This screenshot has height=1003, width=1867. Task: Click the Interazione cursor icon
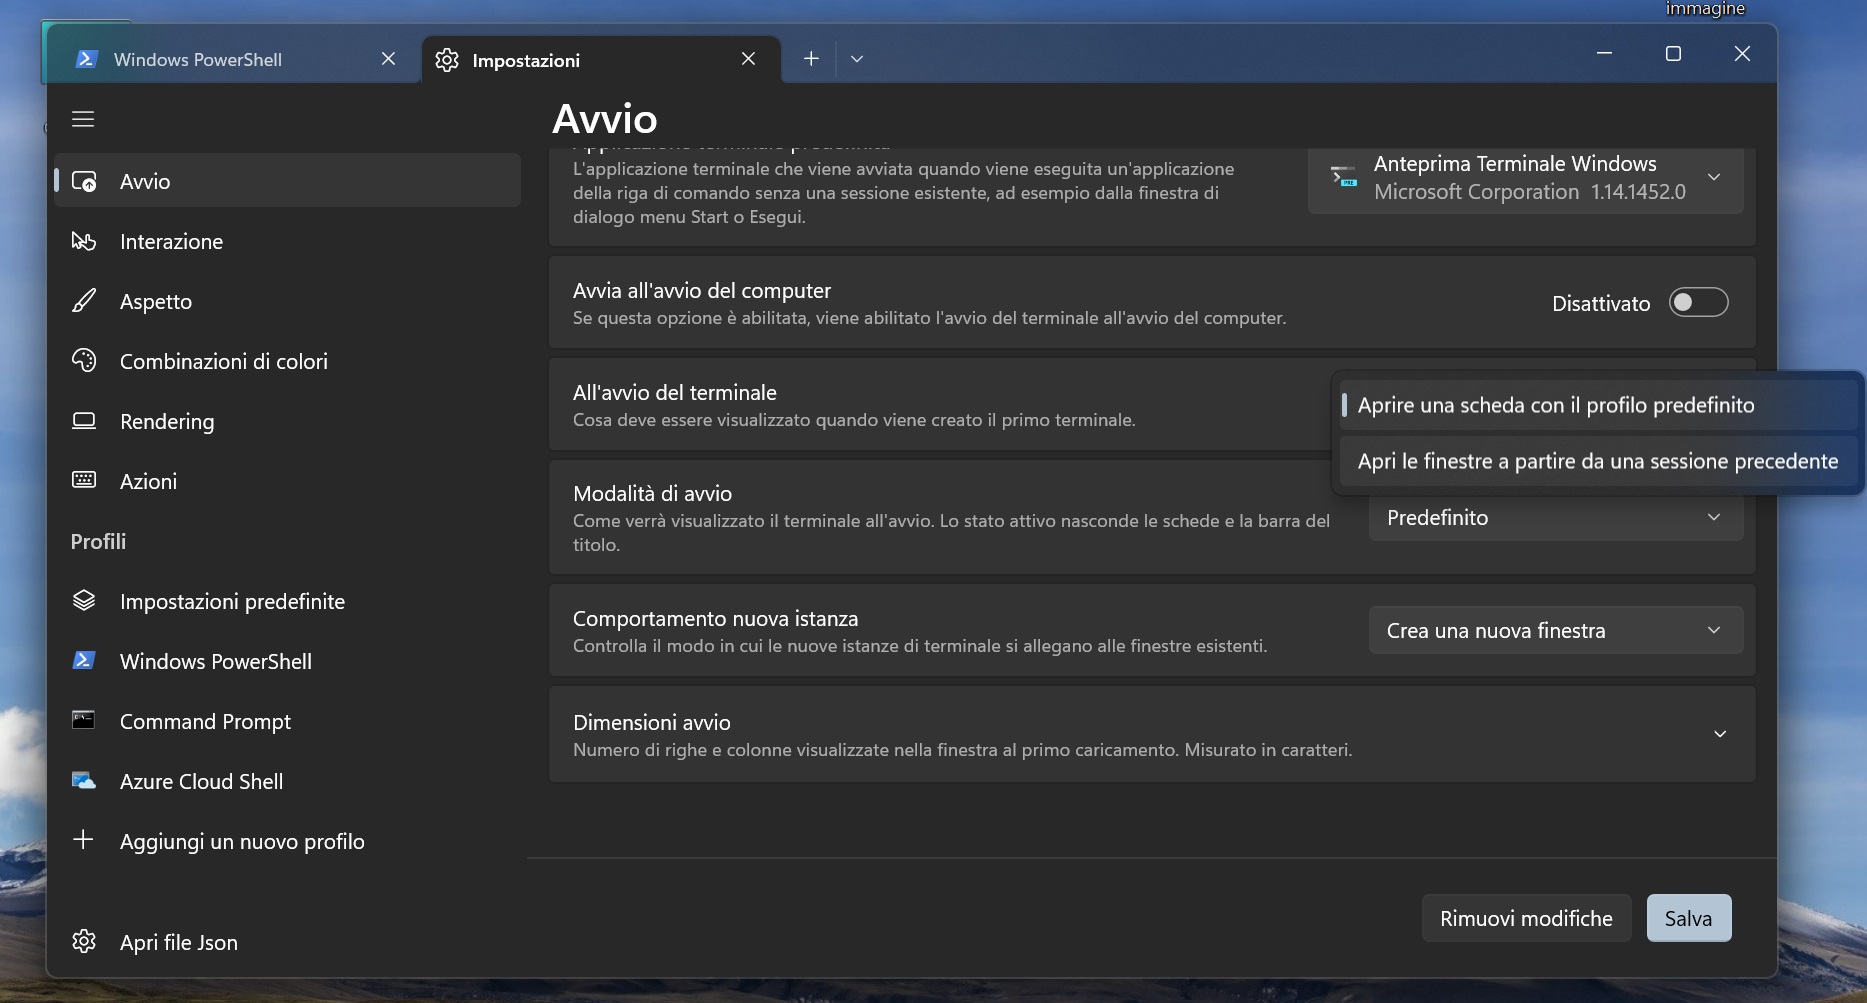coord(84,241)
